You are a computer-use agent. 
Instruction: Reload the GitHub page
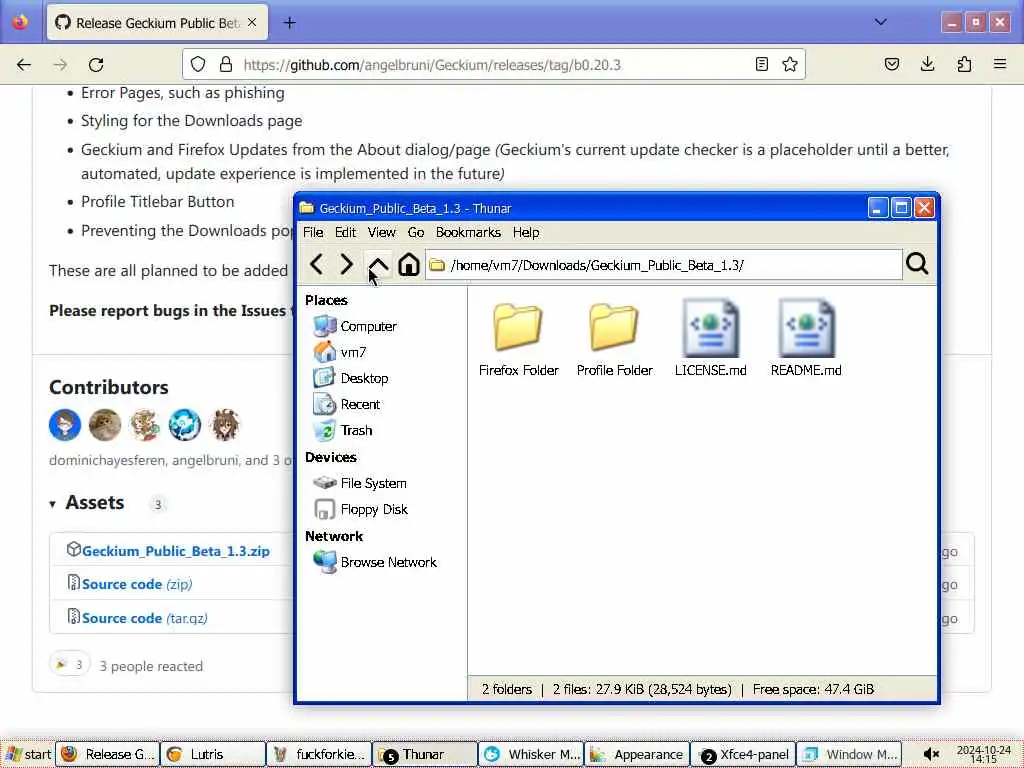click(96, 64)
